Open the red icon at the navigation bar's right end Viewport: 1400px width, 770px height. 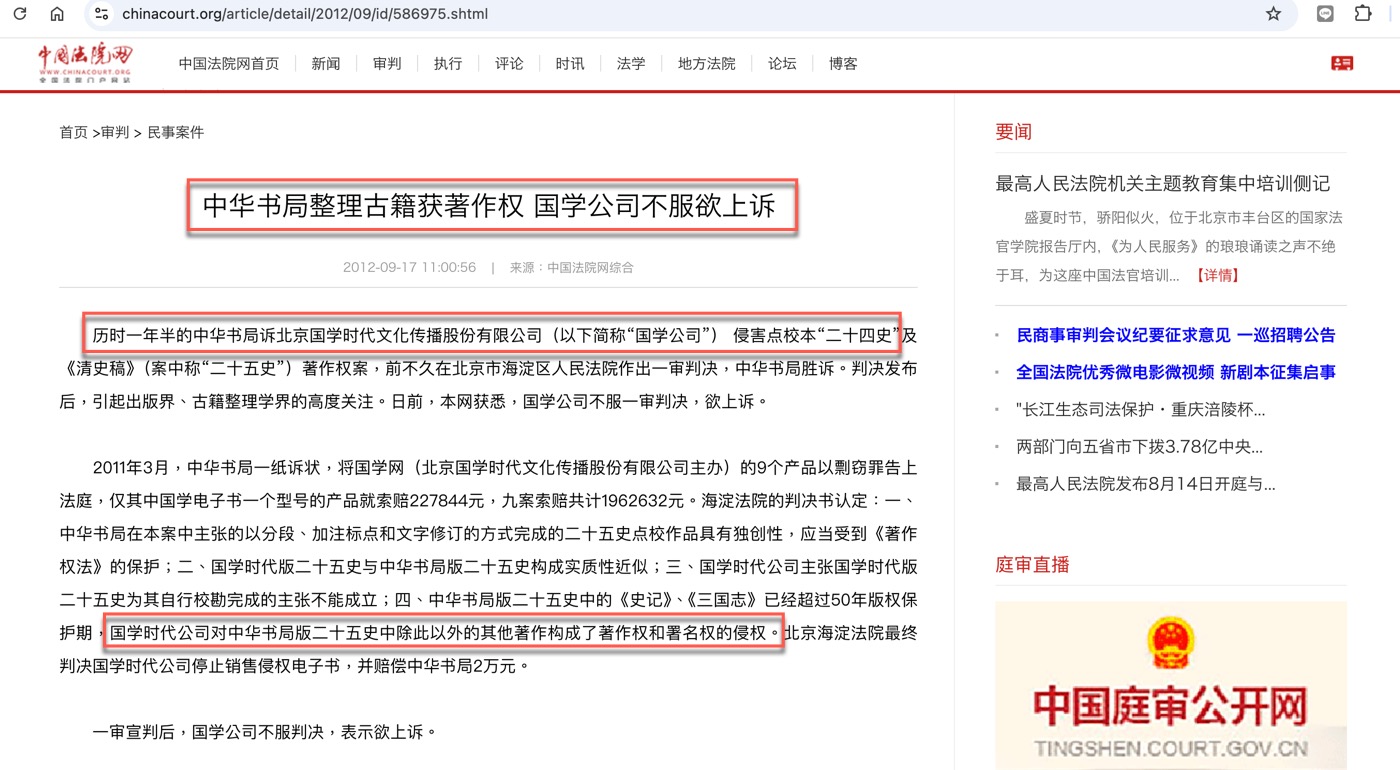tap(1342, 63)
